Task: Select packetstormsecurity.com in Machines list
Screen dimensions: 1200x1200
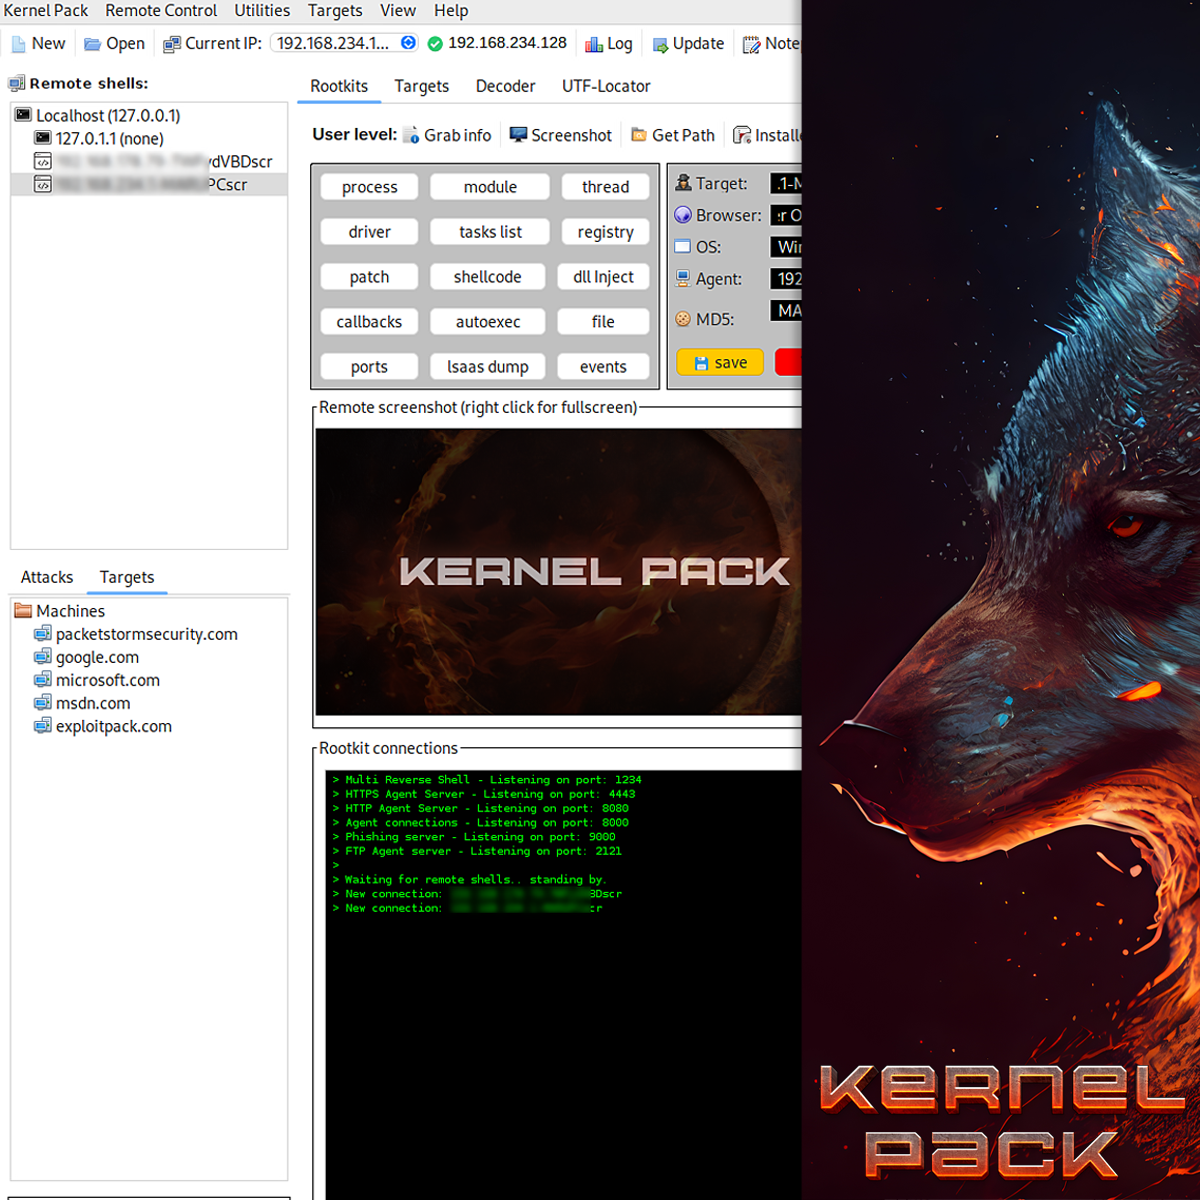Action: pyautogui.click(x=146, y=634)
